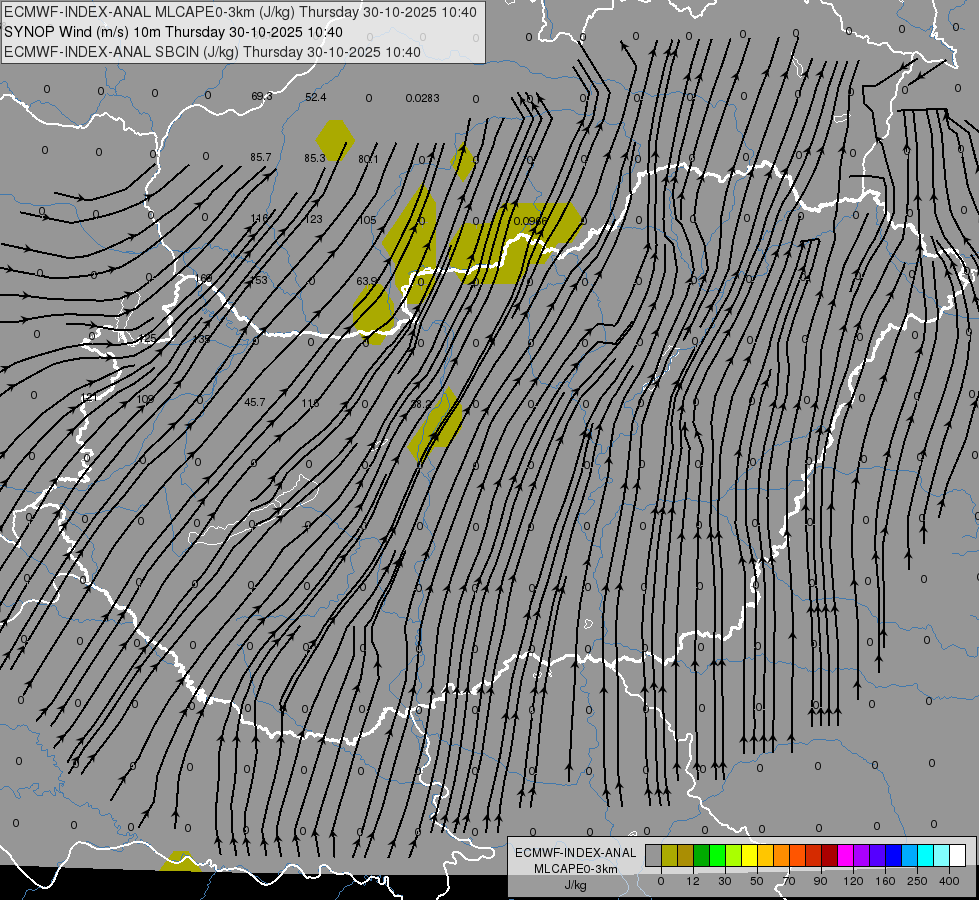Click ECMWF-INDEX-ANAL text in the legend box
979x900 pixels.
click(576, 853)
